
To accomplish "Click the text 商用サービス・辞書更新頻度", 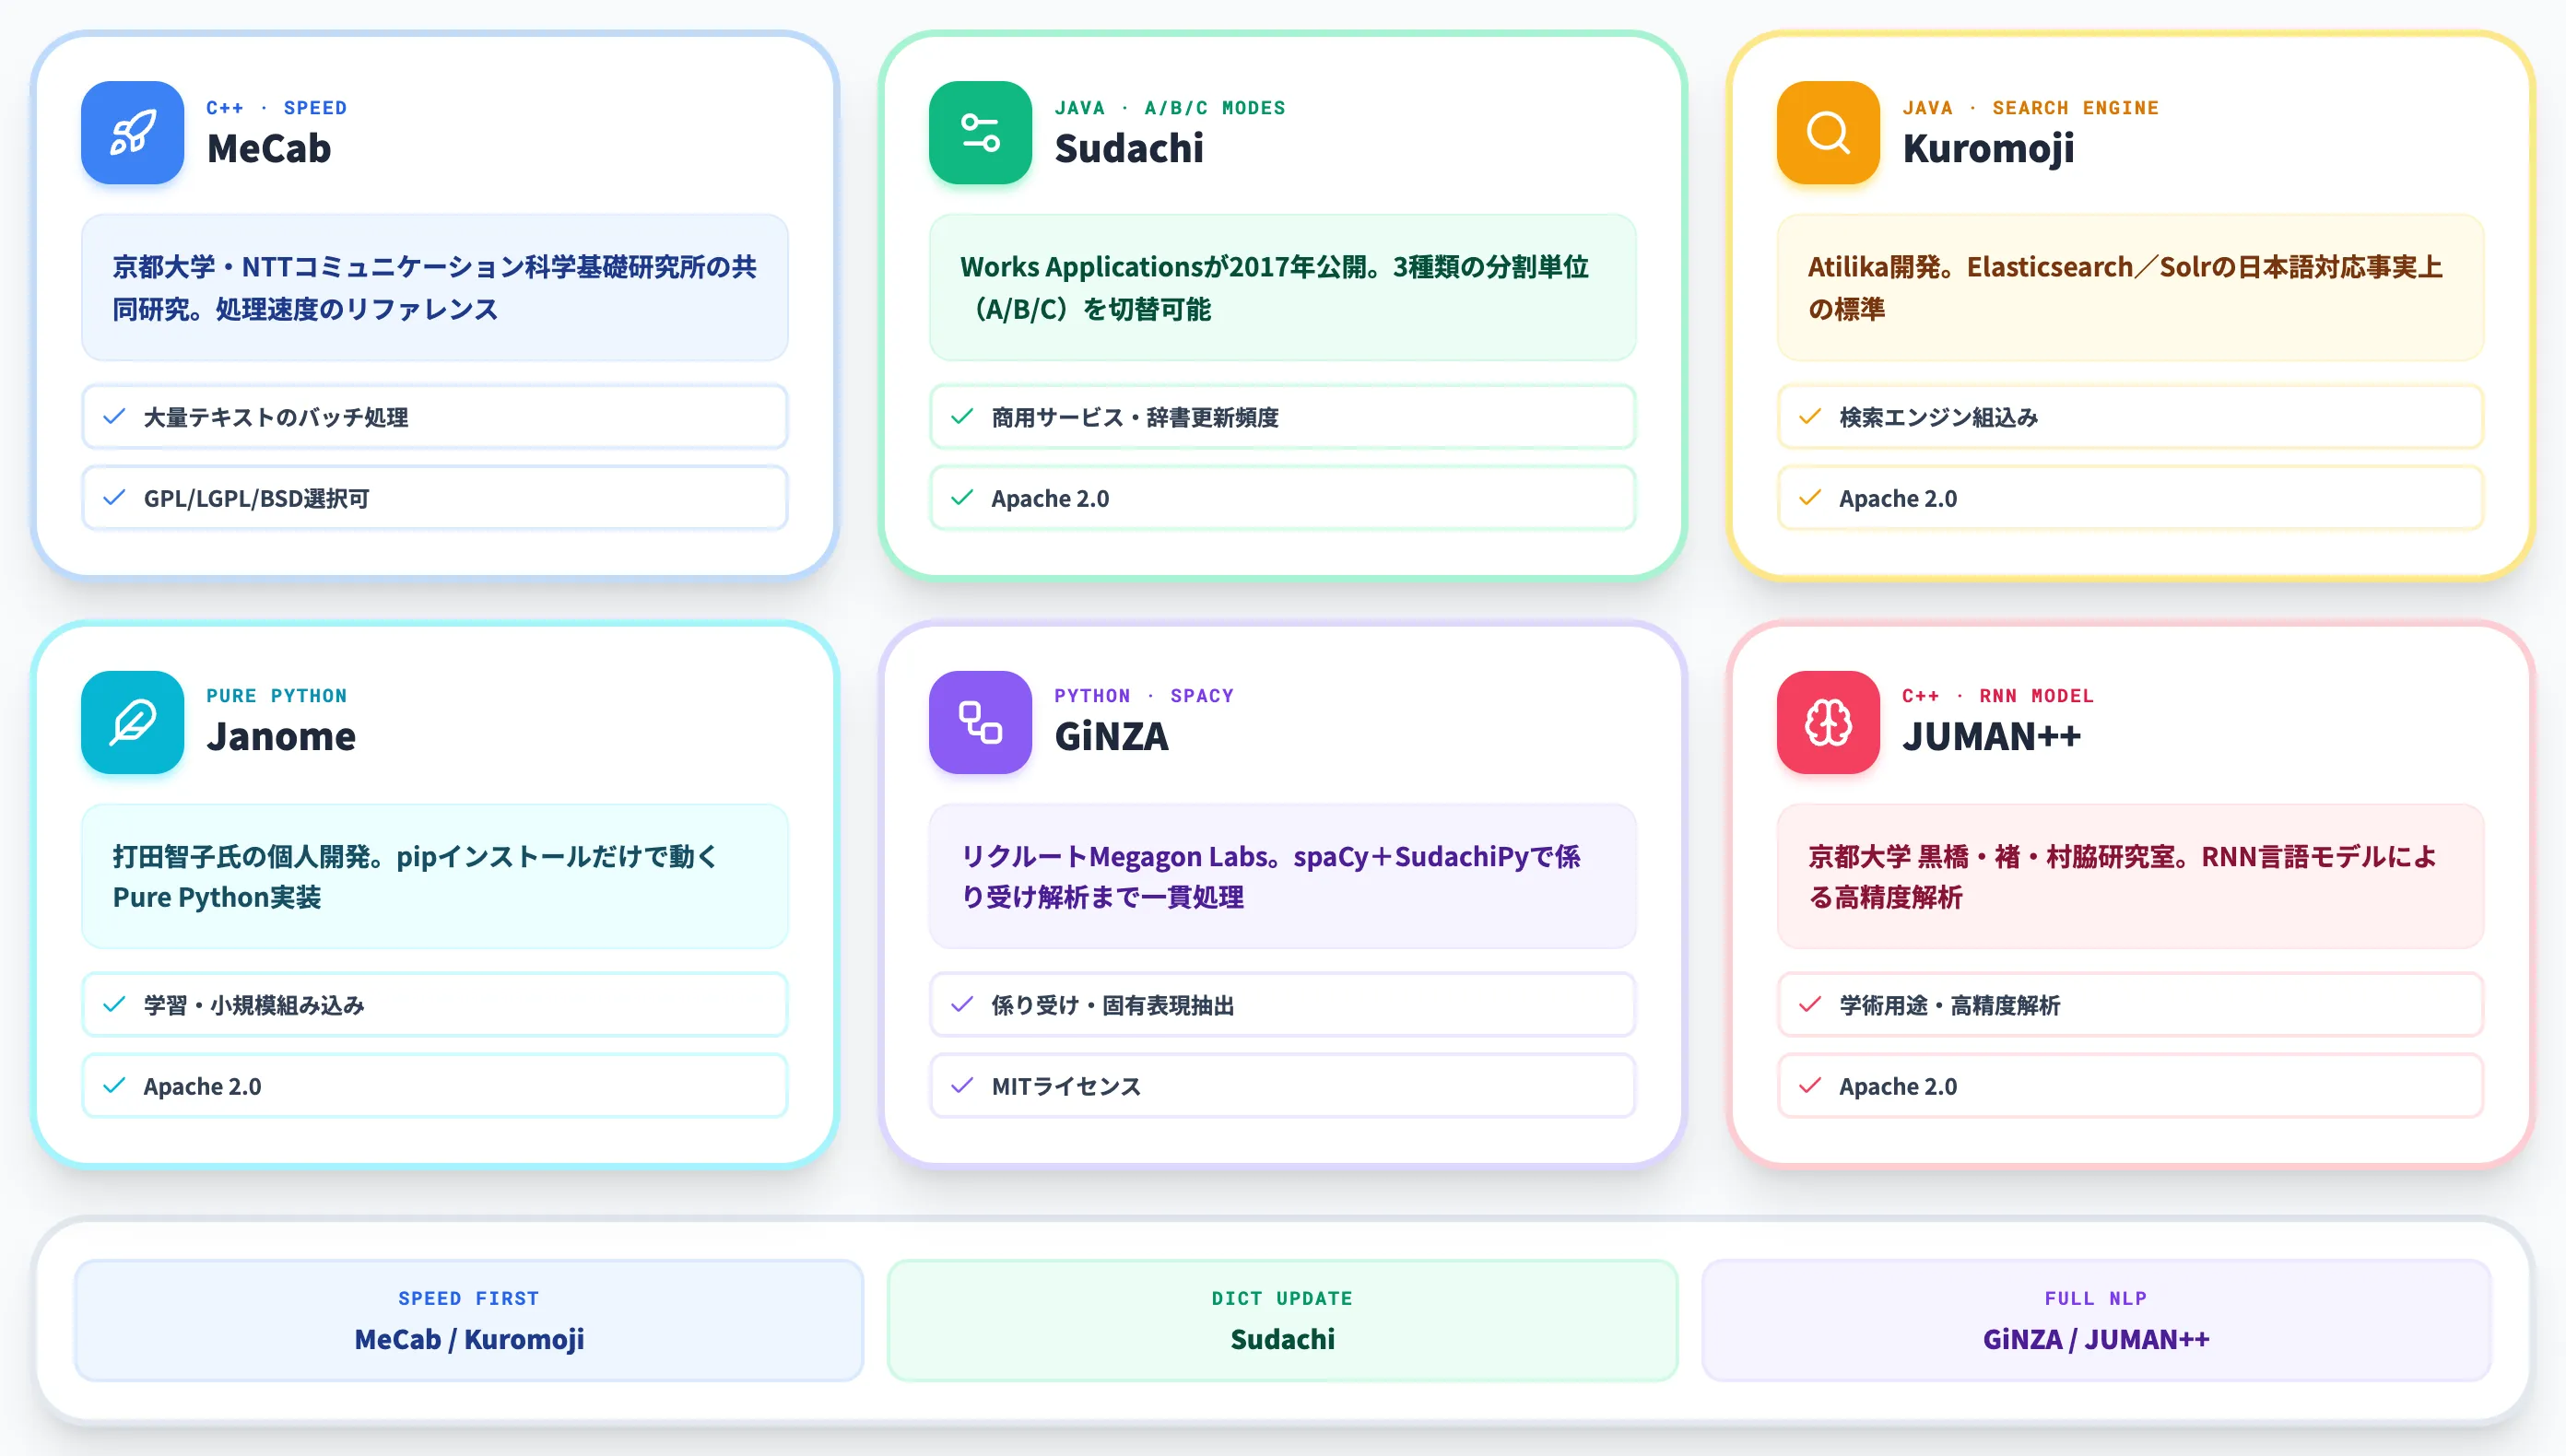I will tap(1135, 417).
